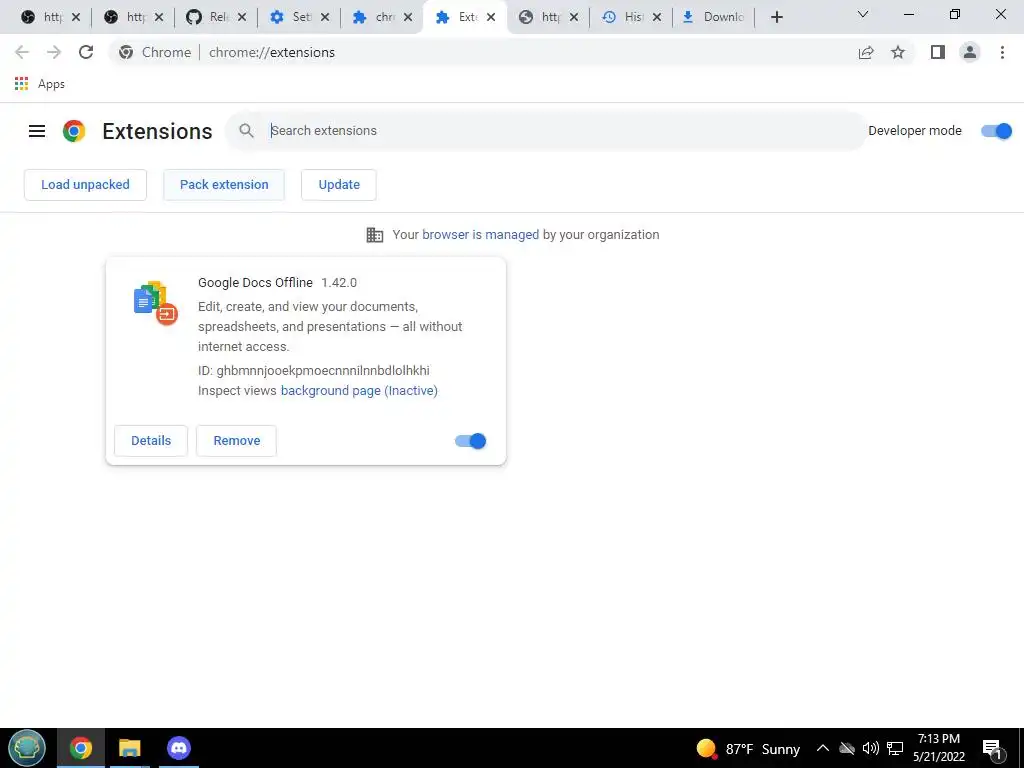
Task: Click the tray cloud sync icon
Action: click(x=847, y=748)
